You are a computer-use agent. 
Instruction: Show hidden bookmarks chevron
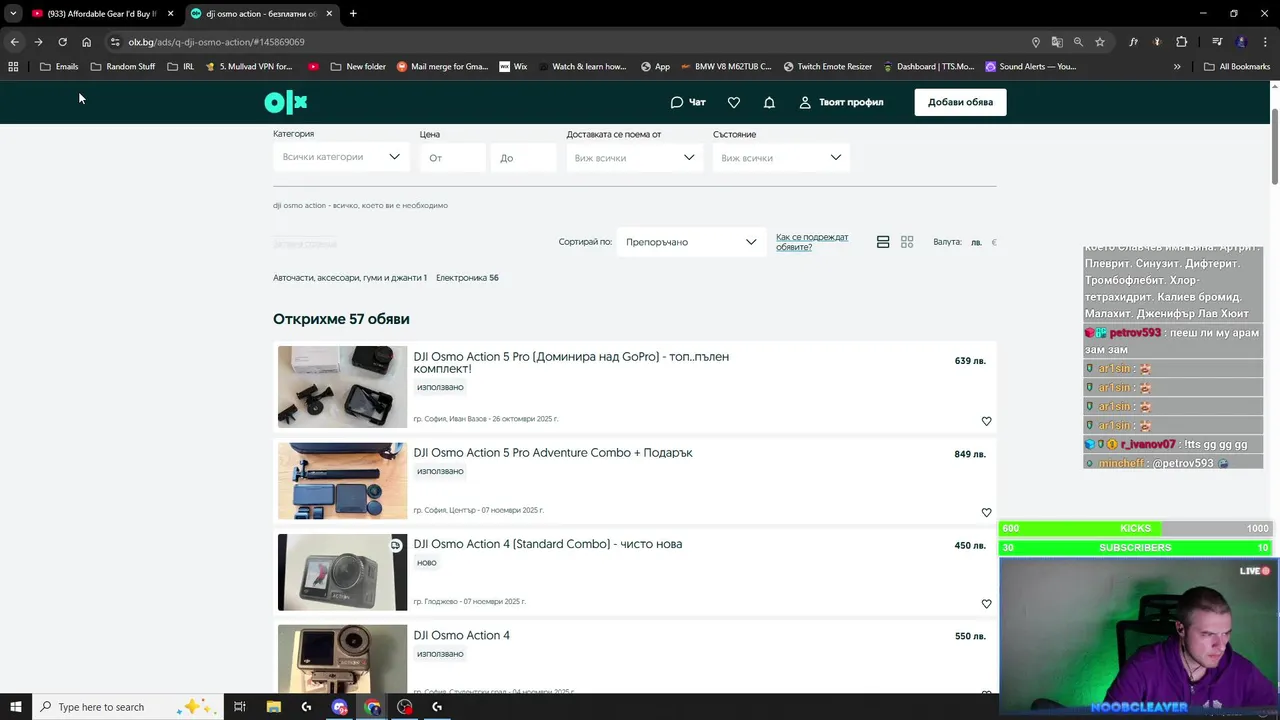point(1177,67)
